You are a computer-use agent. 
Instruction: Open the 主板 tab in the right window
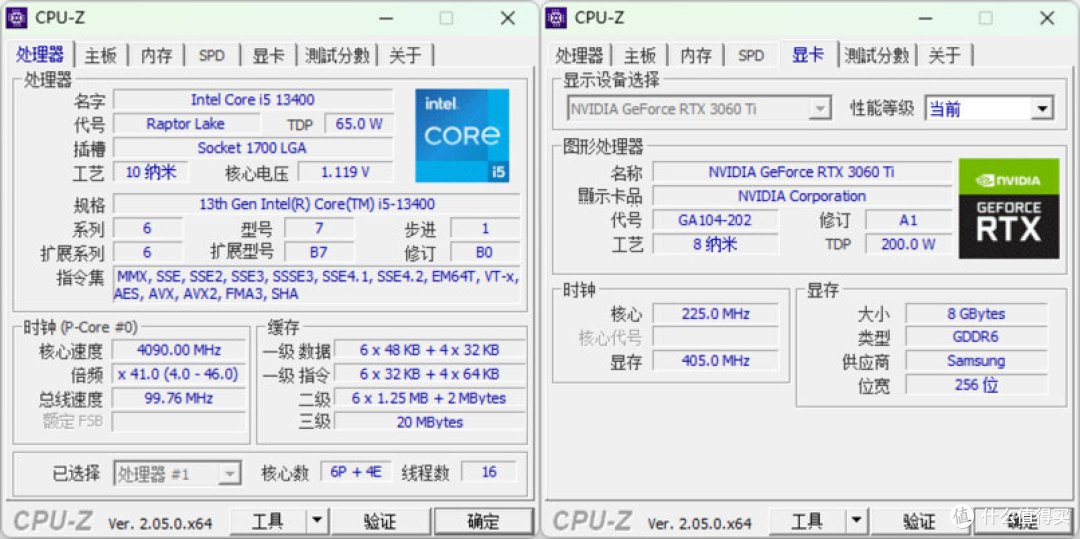[x=640, y=56]
